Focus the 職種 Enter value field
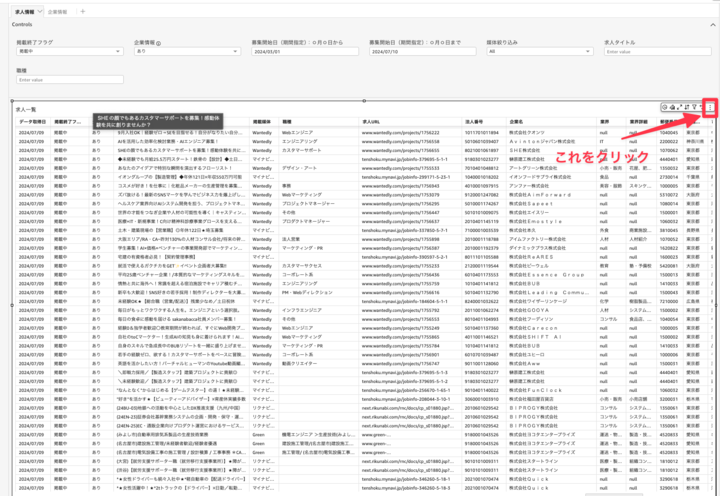 pos(70,80)
